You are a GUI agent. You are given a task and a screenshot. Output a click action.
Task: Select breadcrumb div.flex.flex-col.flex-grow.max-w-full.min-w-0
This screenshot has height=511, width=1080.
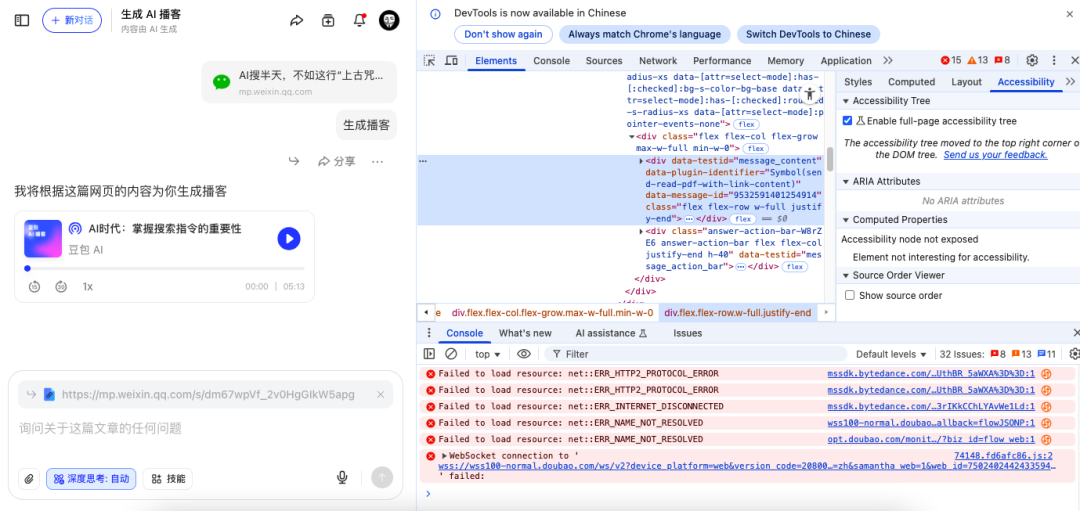coord(552,313)
